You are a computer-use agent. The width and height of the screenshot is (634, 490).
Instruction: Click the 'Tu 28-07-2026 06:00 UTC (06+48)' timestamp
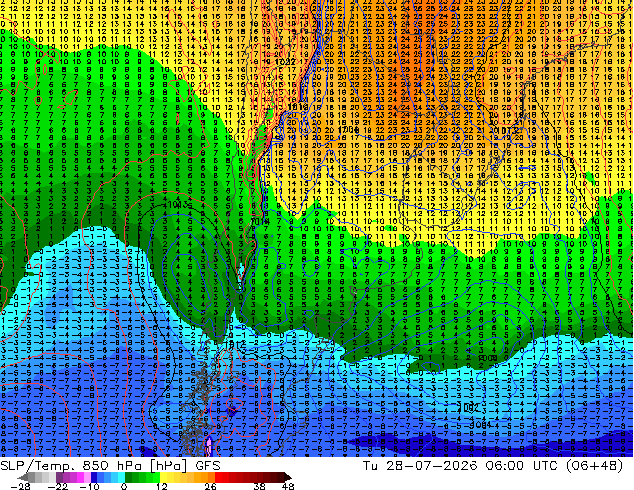click(x=493, y=466)
